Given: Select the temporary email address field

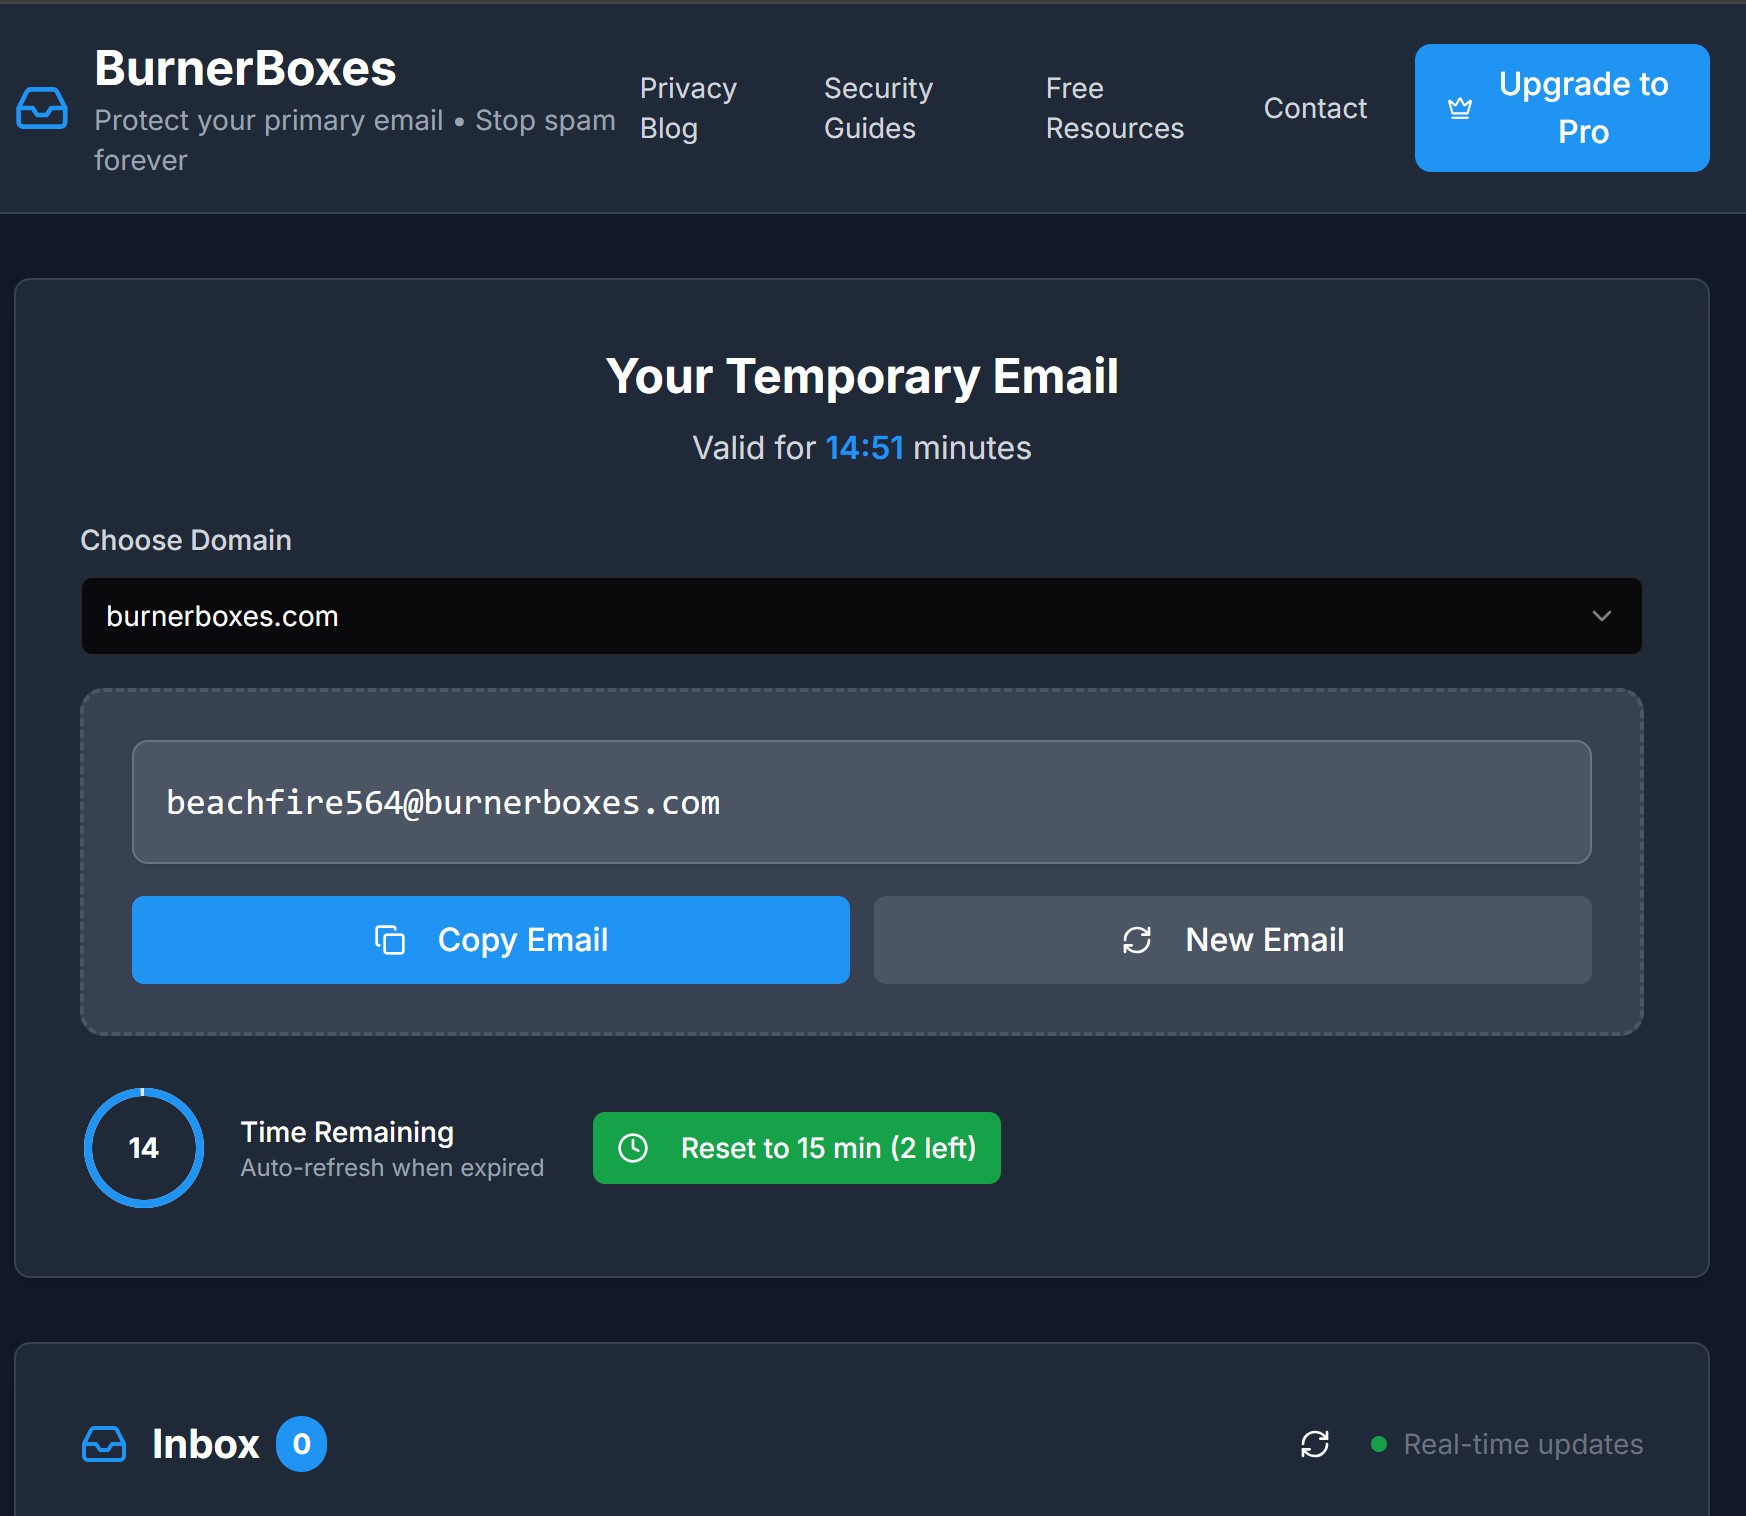Looking at the screenshot, I should (x=860, y=801).
